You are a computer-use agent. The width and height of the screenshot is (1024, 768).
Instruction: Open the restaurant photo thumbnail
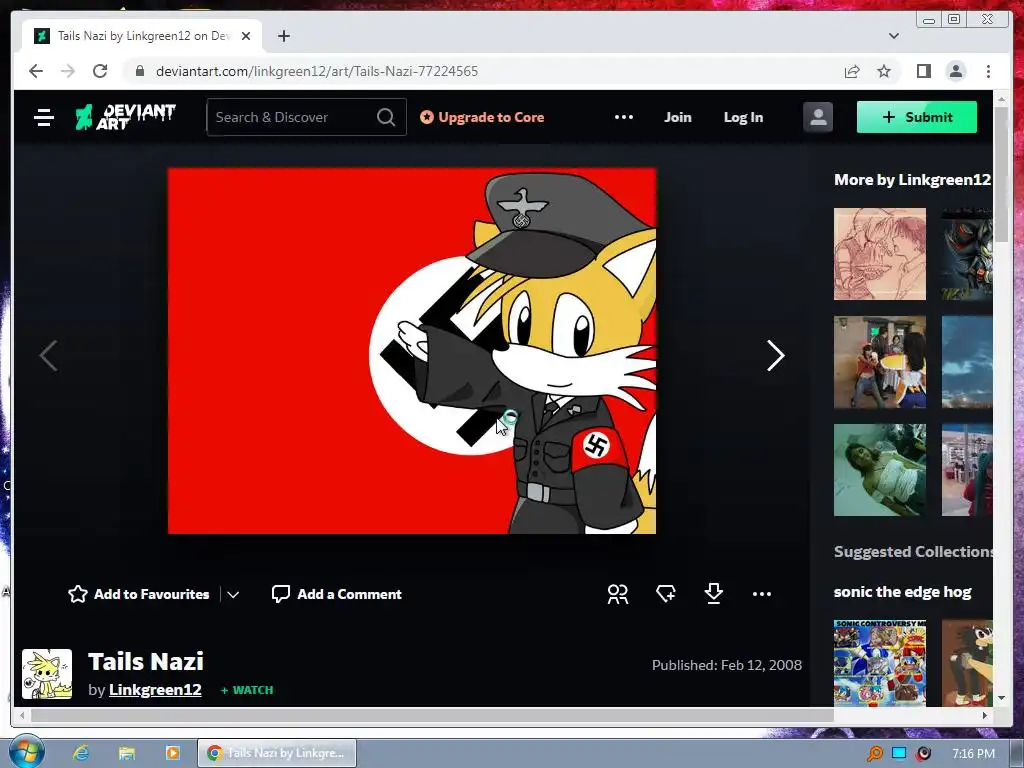click(880, 362)
